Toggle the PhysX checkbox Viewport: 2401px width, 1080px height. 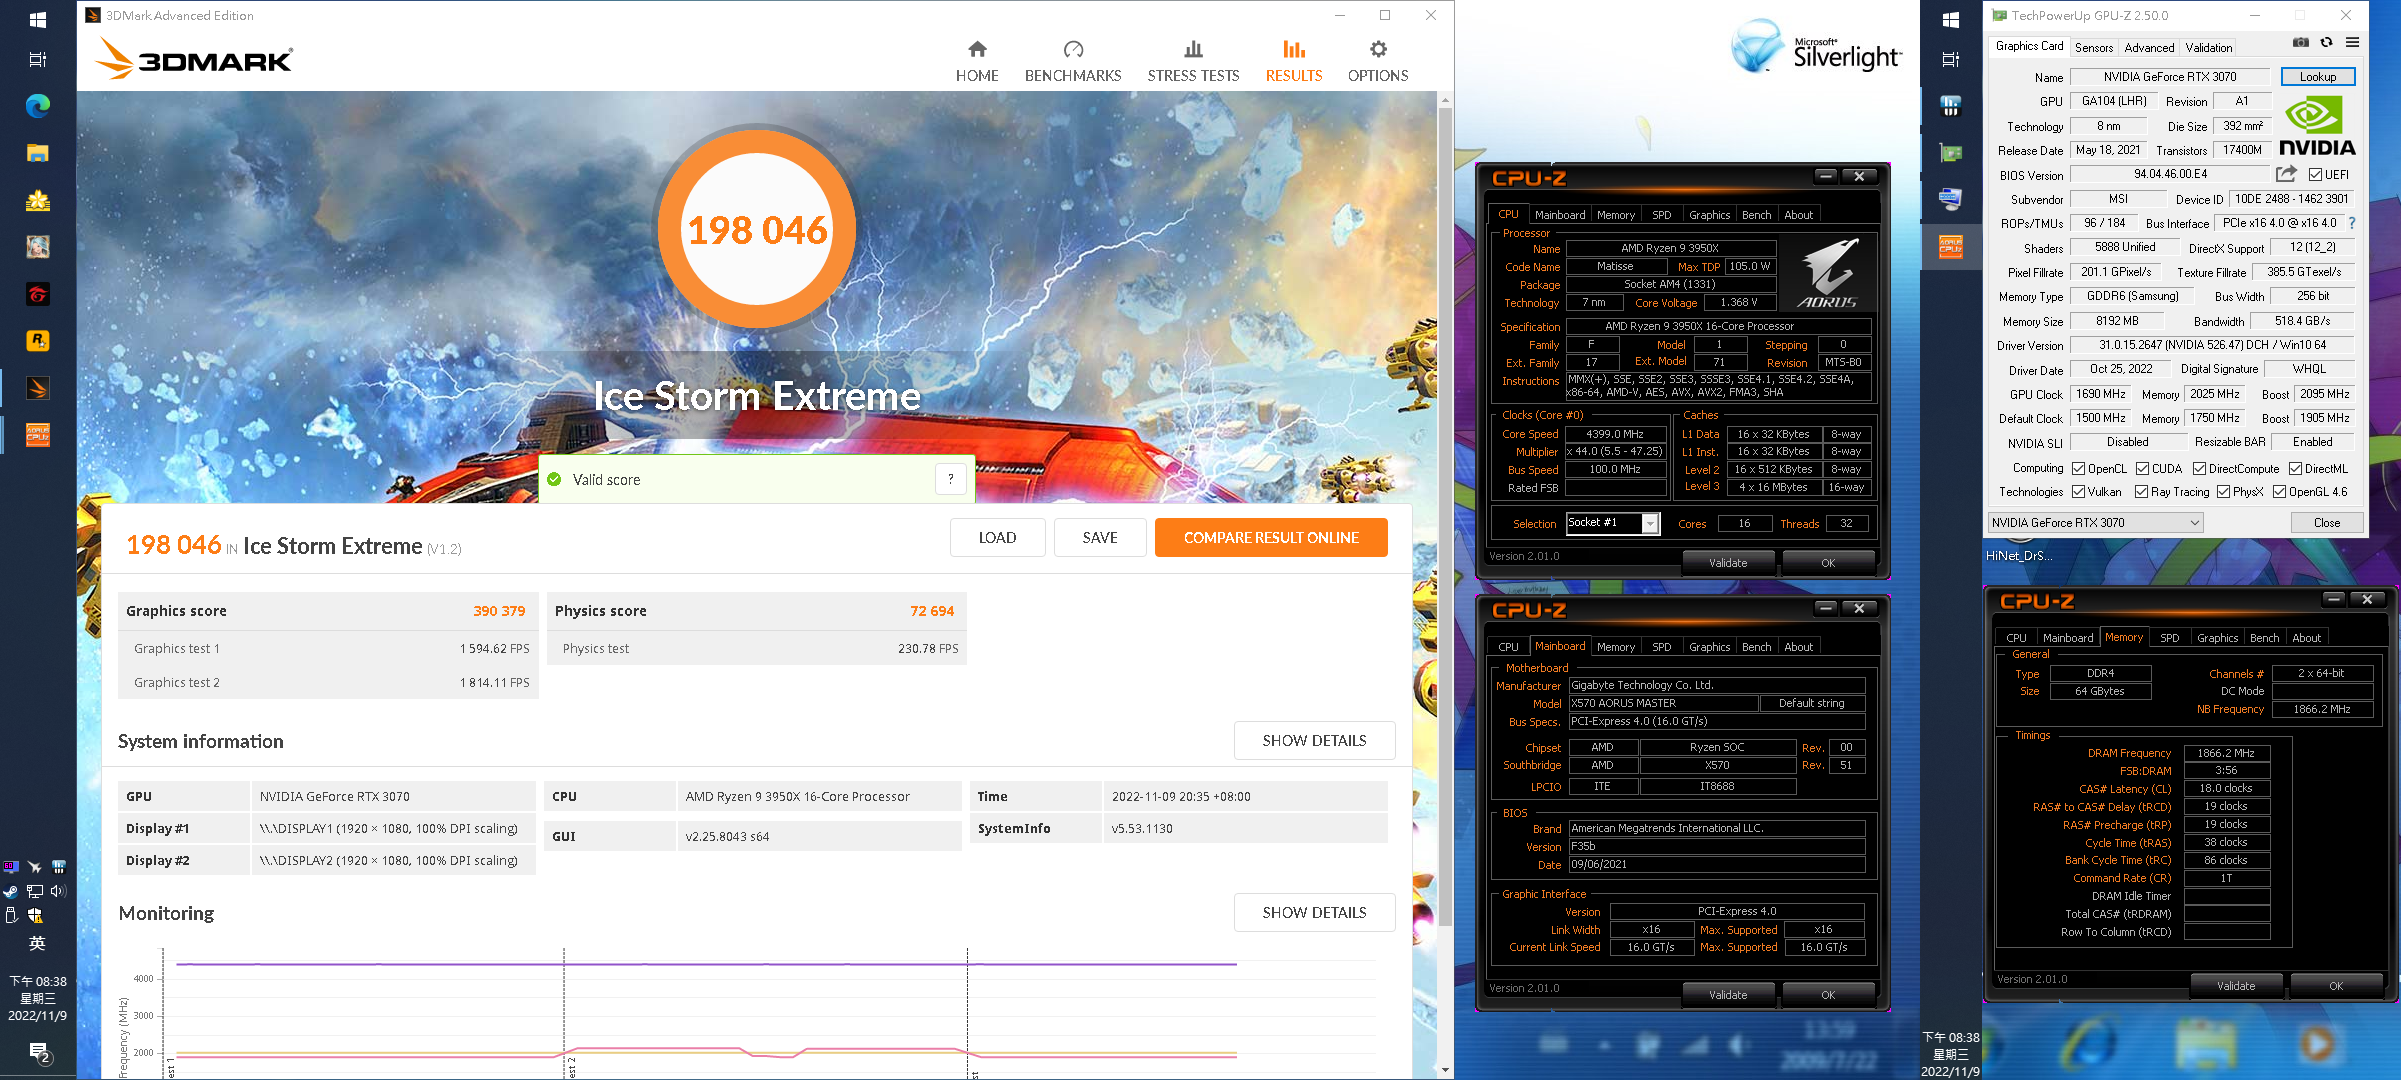2224,492
